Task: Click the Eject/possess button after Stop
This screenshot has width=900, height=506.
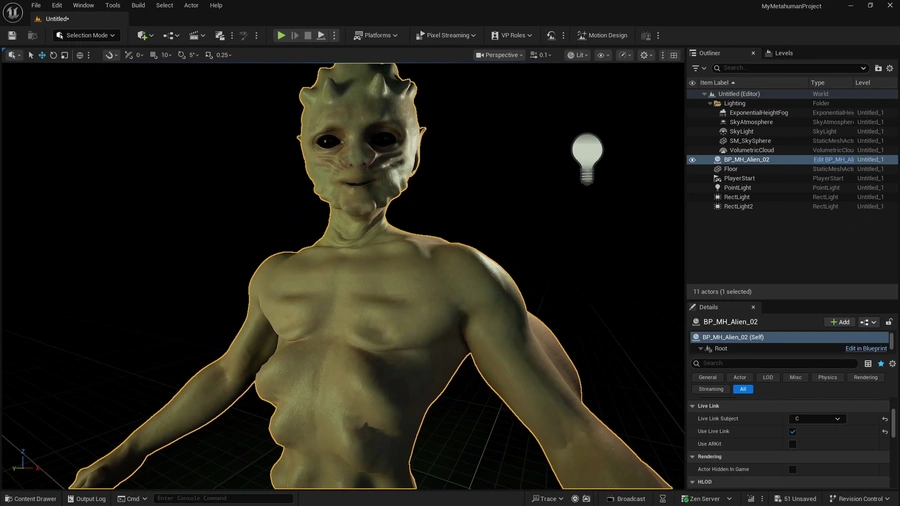Action: pyautogui.click(x=321, y=36)
